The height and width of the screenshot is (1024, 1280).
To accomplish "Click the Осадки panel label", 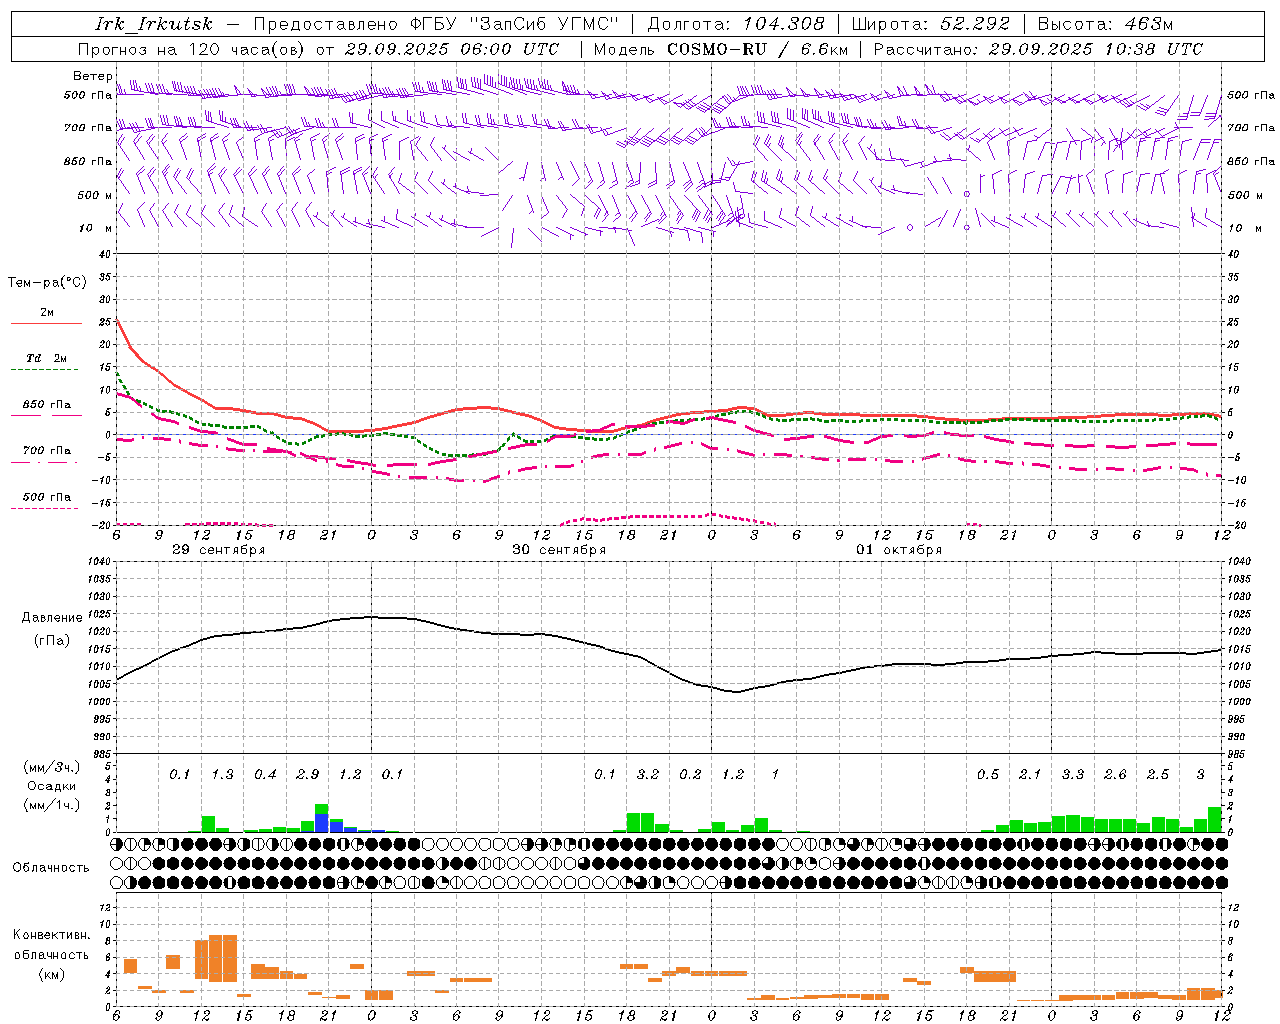I will tap(51, 786).
